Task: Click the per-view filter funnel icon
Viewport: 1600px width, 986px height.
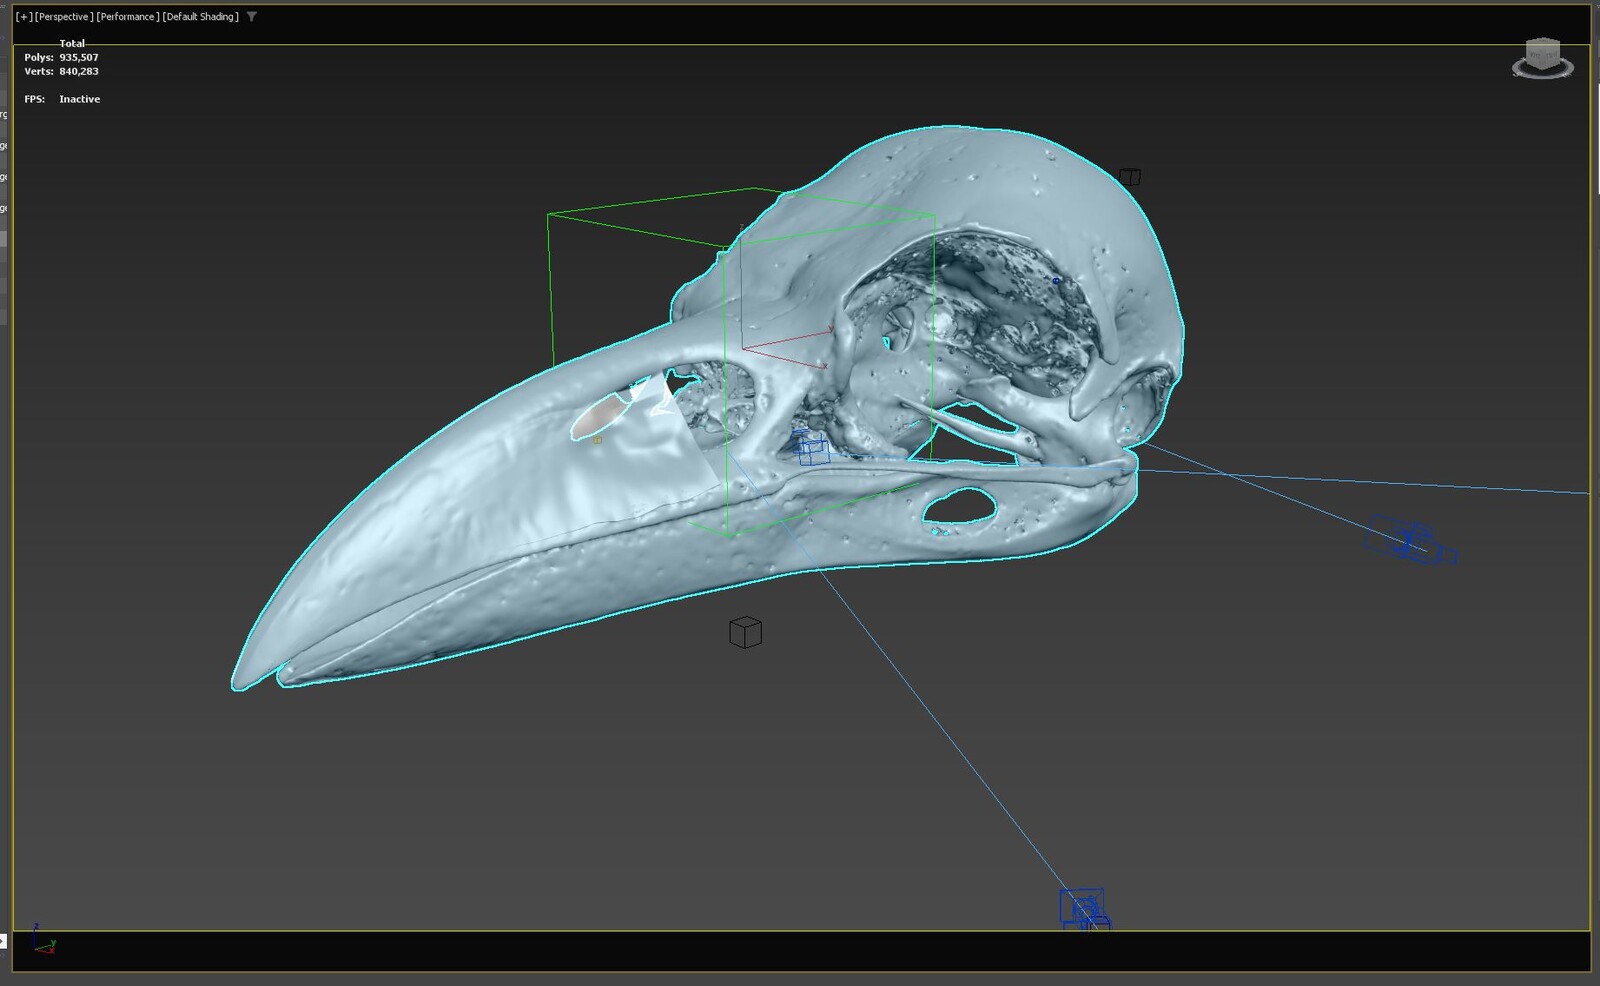Action: click(x=249, y=16)
